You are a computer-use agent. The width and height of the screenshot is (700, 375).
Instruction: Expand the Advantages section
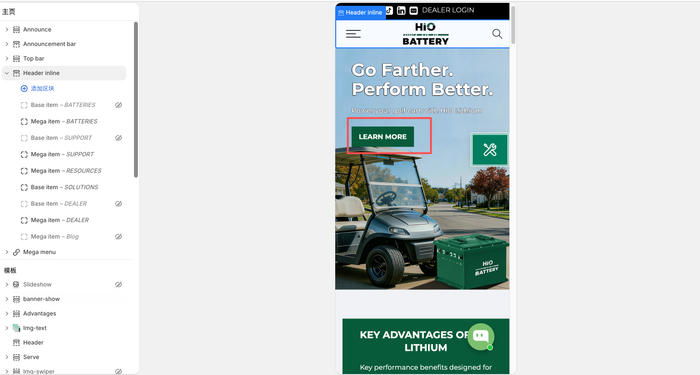click(7, 313)
